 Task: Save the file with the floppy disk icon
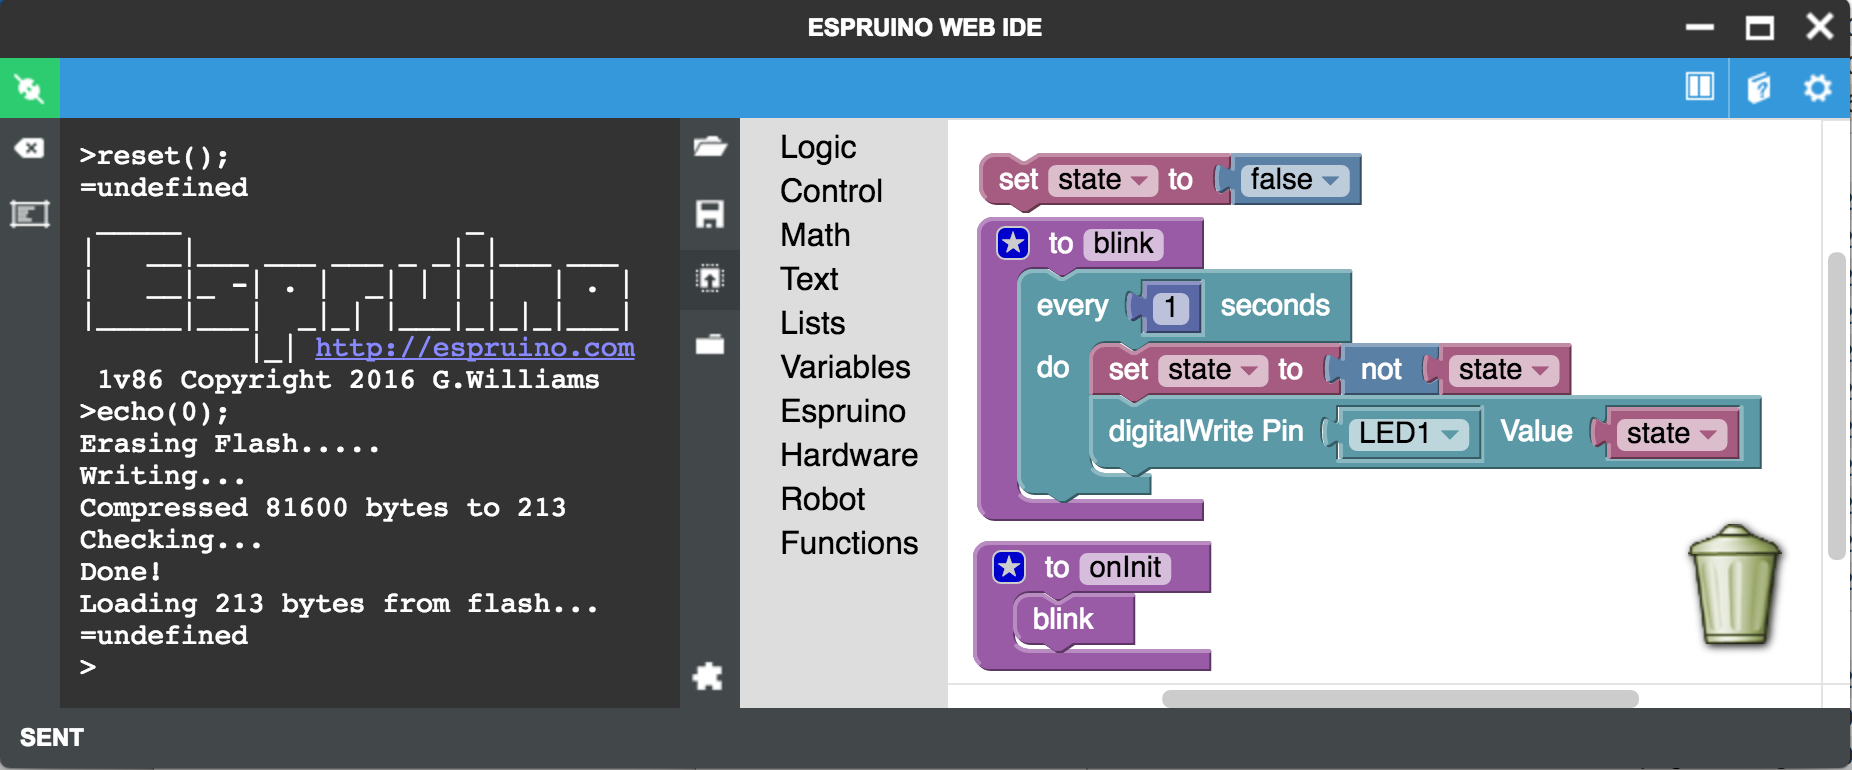[x=710, y=213]
